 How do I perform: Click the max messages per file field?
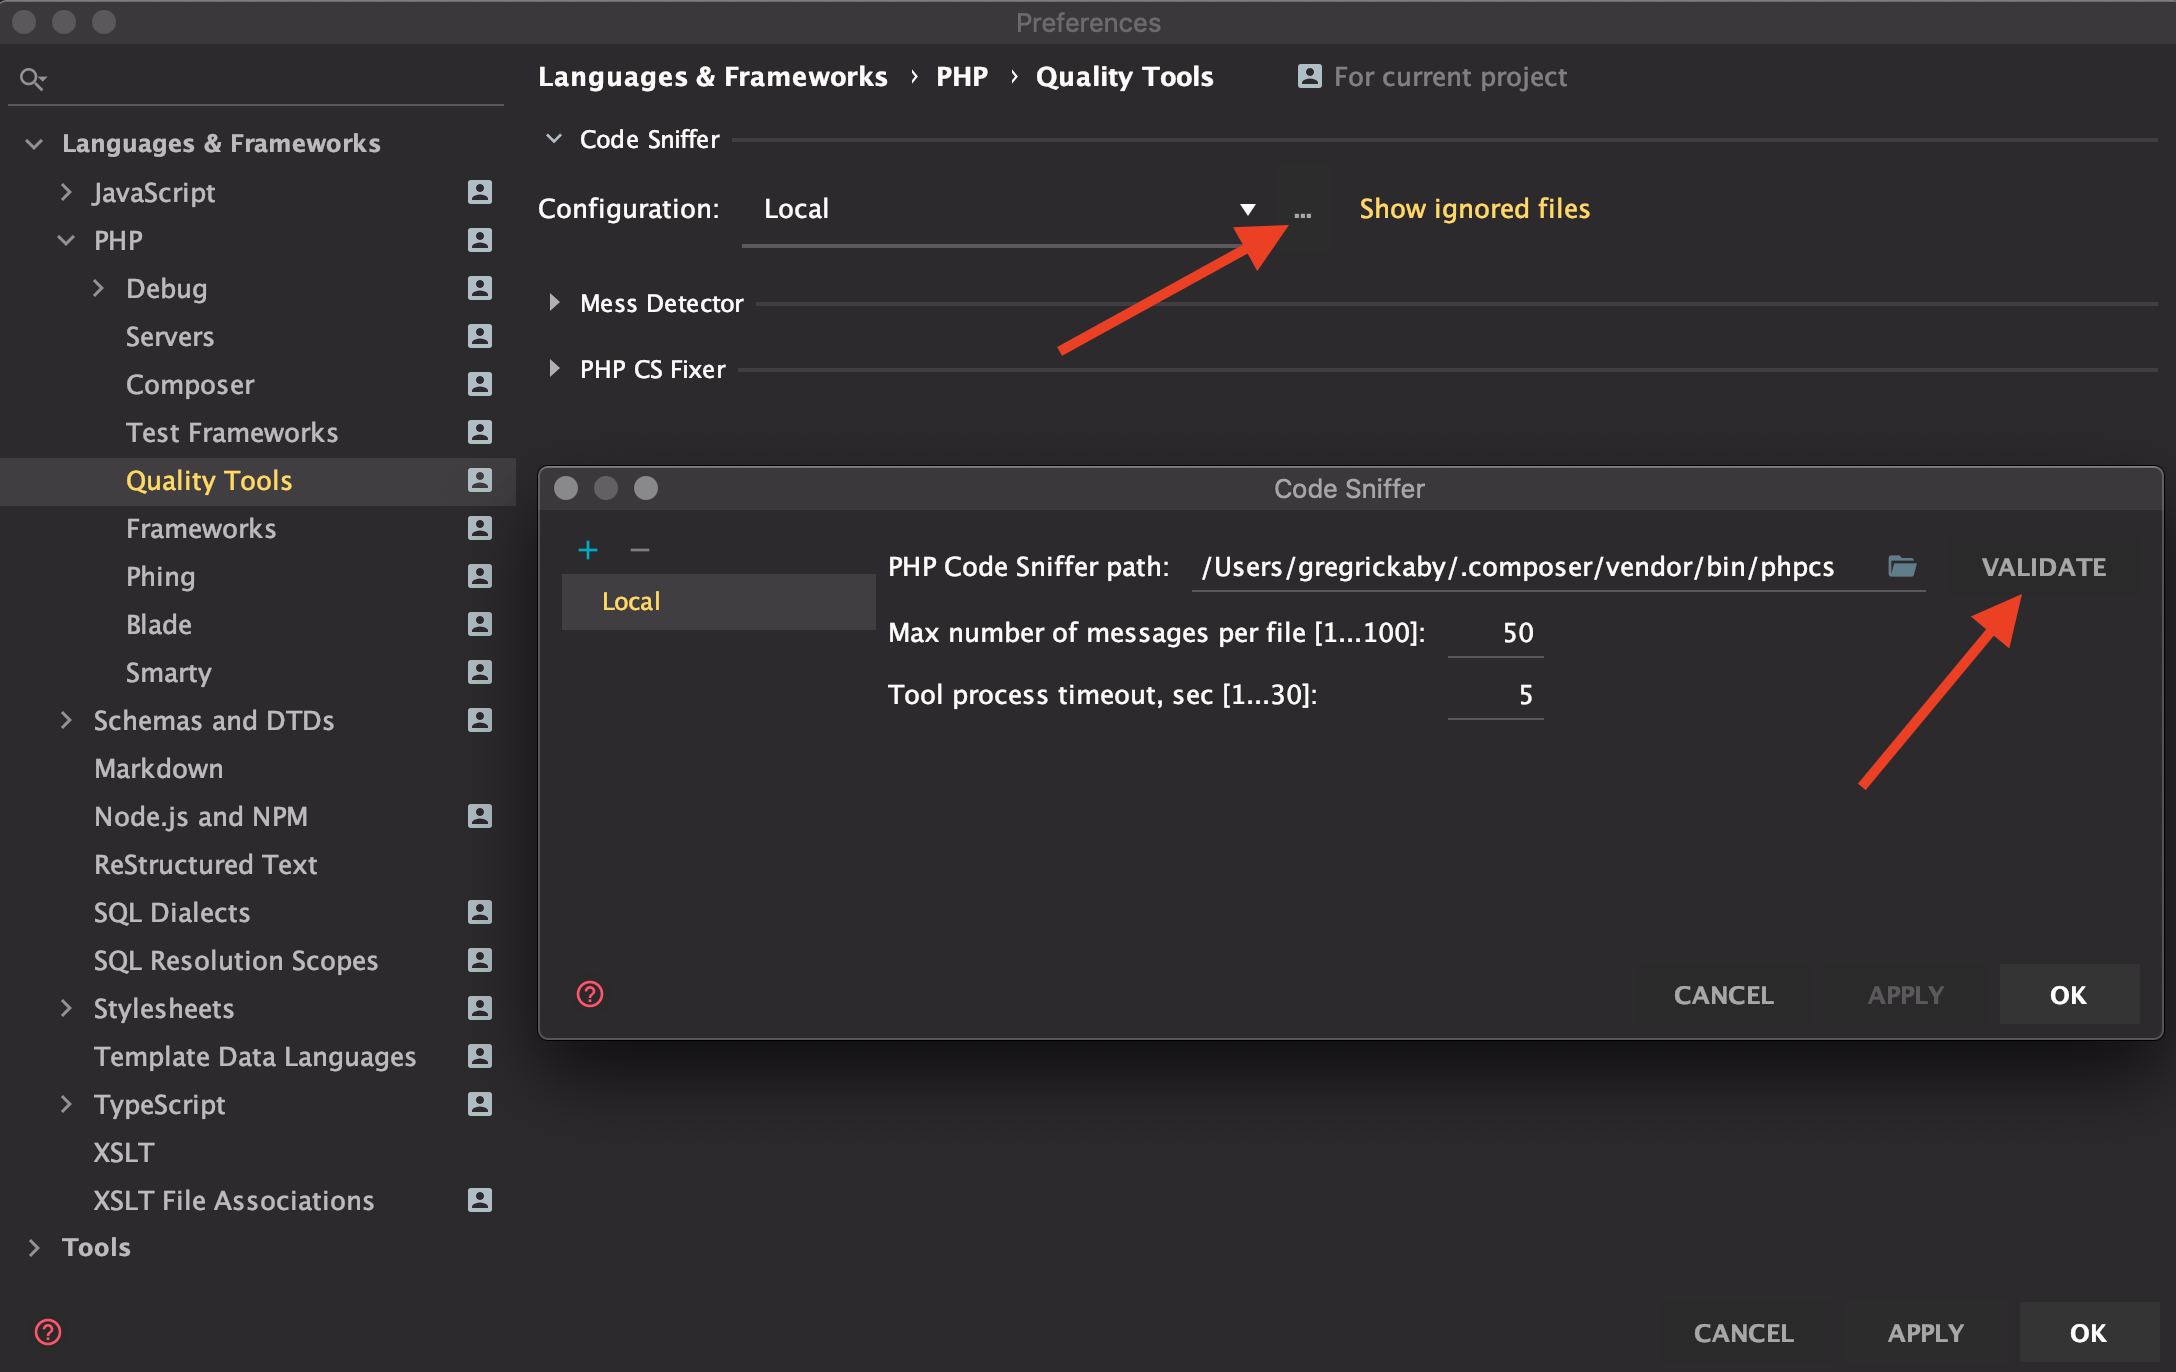(x=1495, y=632)
